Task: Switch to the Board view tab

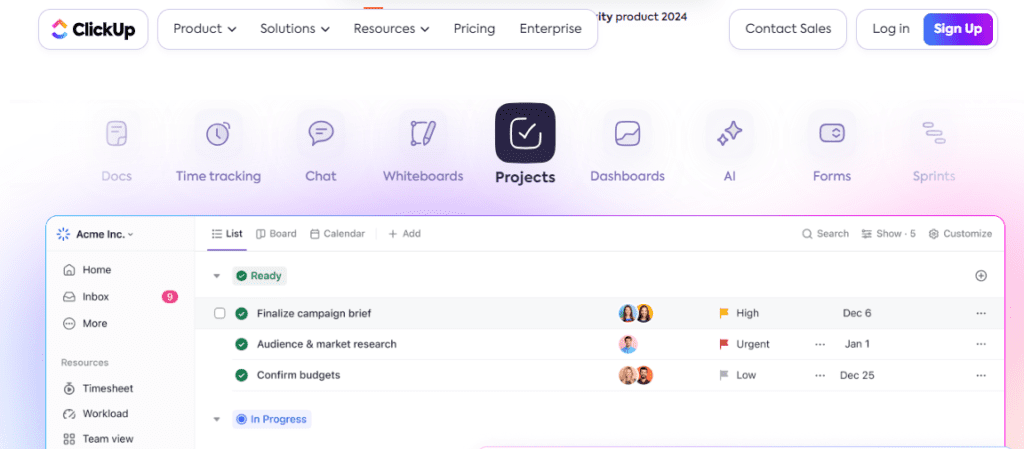Action: [276, 234]
